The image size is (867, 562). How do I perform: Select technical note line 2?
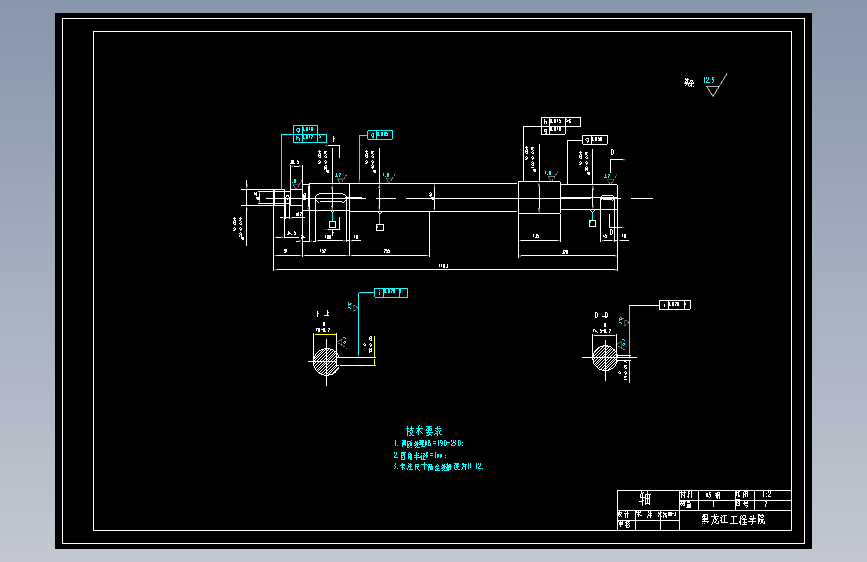click(x=420, y=456)
